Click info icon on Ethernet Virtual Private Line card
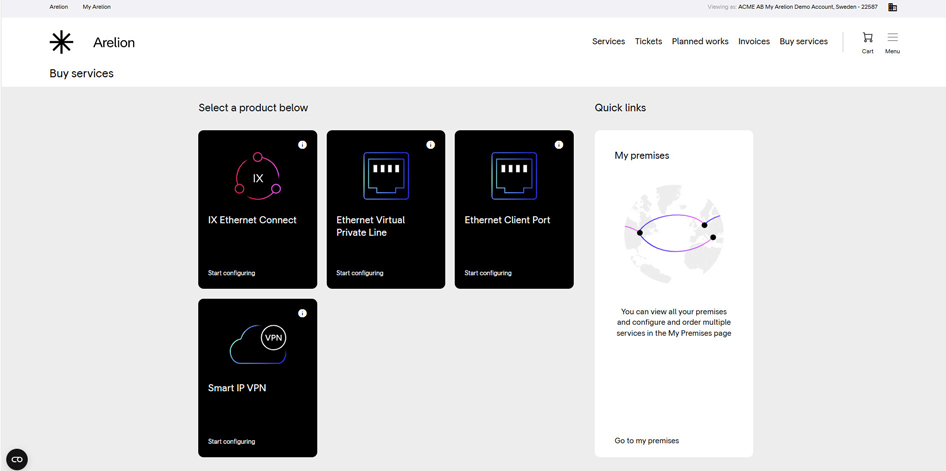 click(x=430, y=145)
